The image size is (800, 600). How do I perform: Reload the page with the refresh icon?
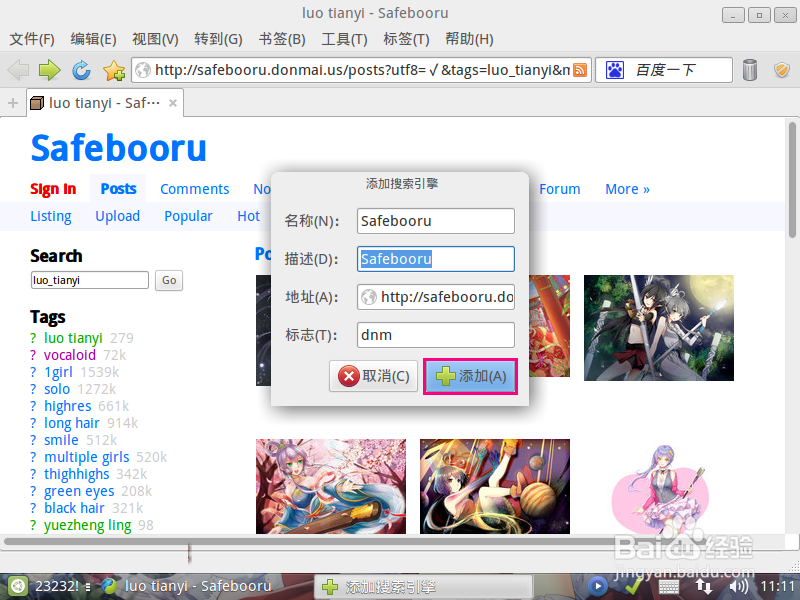point(81,70)
